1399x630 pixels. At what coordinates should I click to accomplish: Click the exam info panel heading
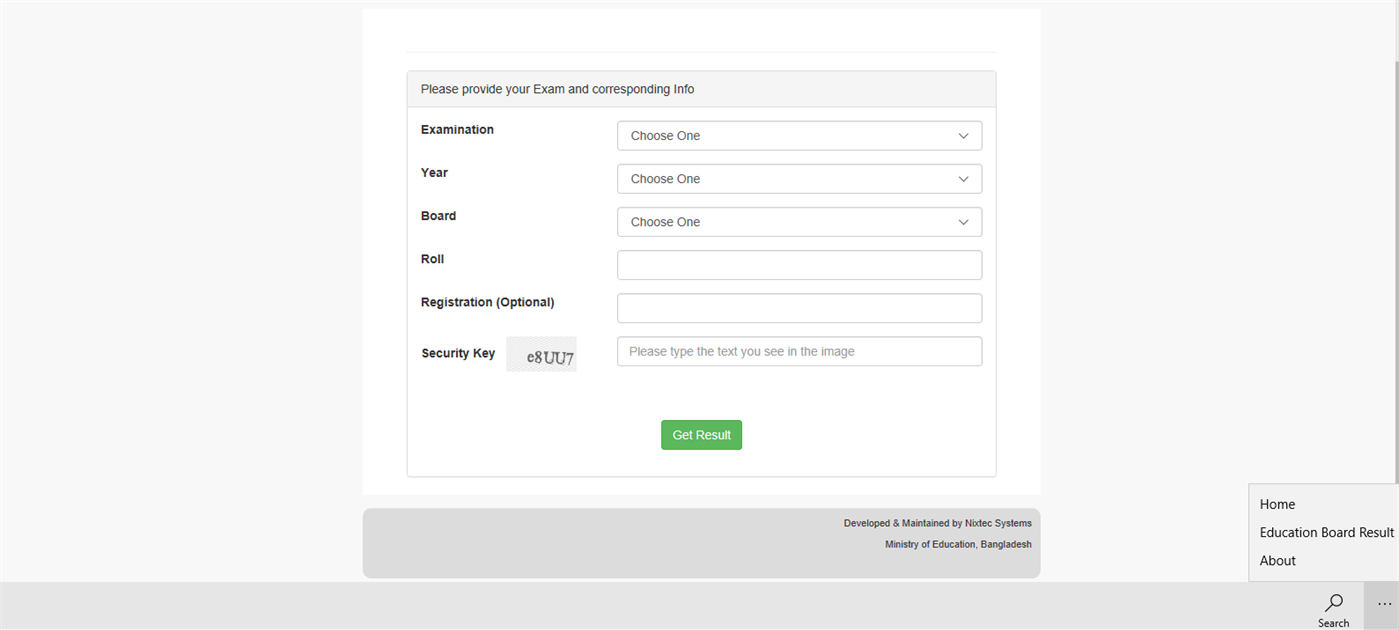pyautogui.click(x=557, y=89)
